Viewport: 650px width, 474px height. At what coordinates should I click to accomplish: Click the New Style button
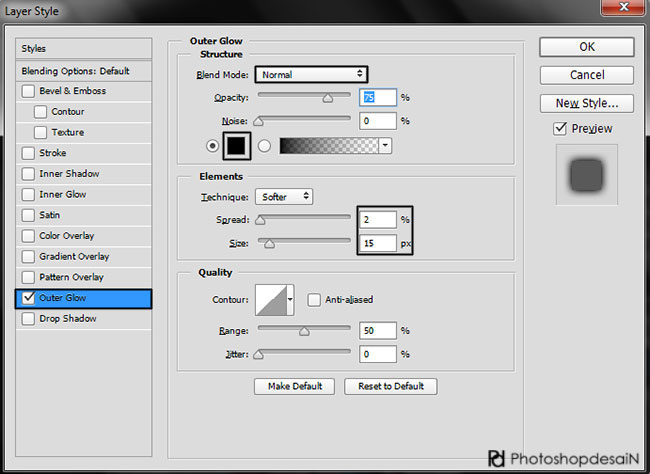click(586, 103)
